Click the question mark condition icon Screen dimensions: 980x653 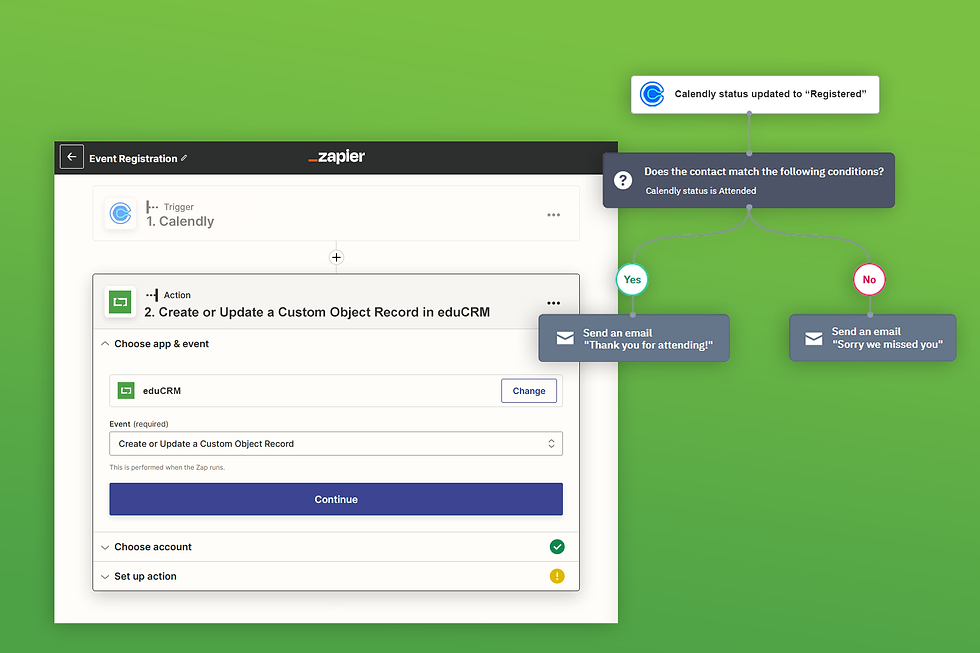point(622,181)
